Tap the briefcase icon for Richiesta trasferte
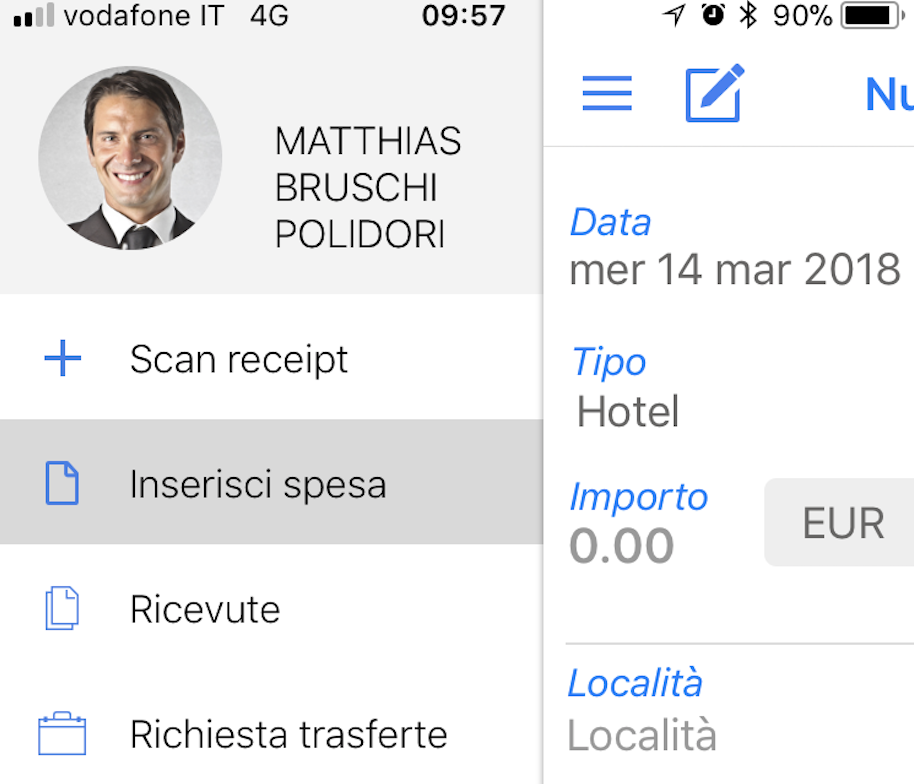The image size is (914, 784). 62,734
